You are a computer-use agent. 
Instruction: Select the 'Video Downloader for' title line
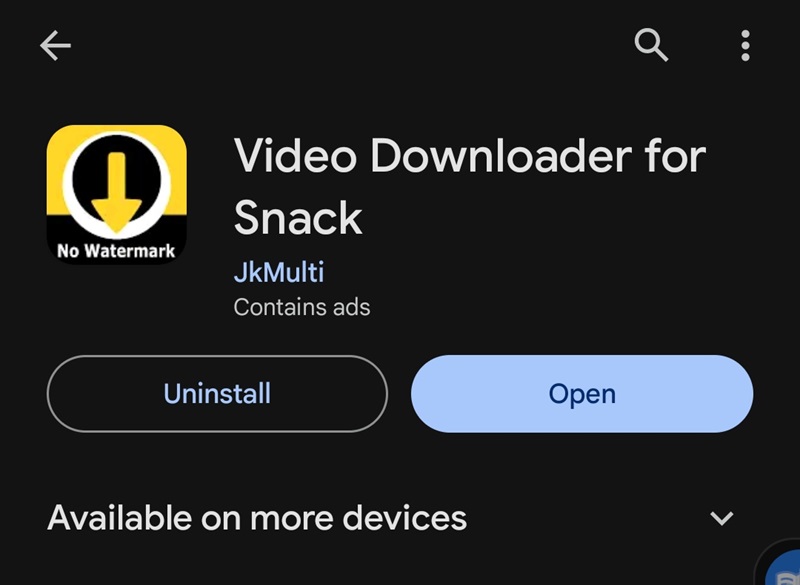point(470,156)
